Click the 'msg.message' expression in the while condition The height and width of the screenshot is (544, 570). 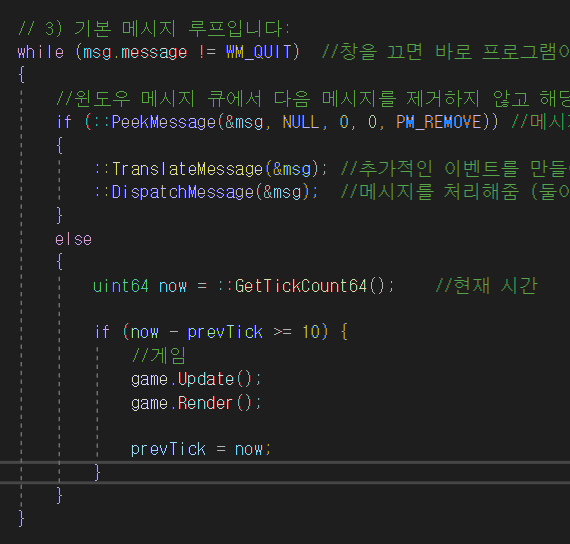(135, 53)
